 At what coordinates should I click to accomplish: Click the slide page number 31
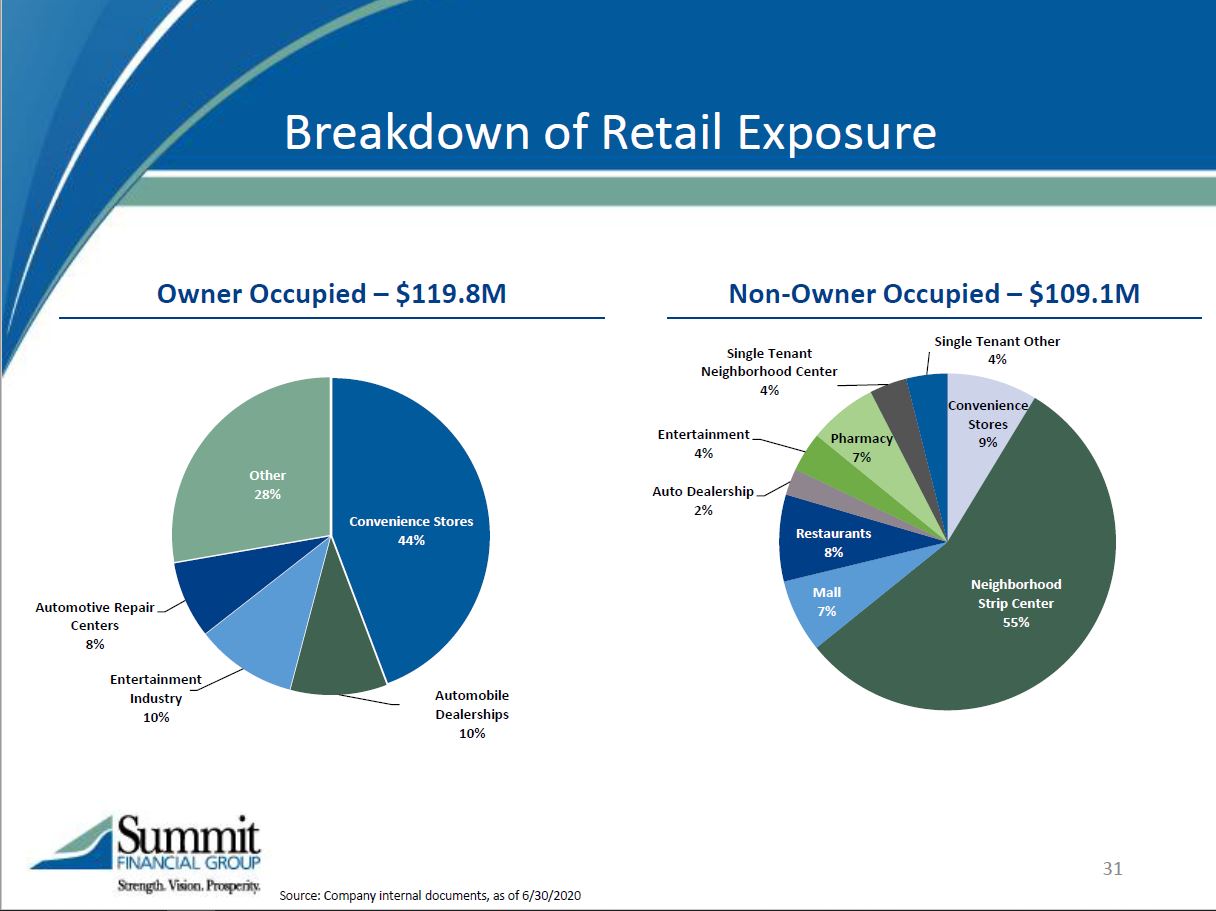click(x=1112, y=868)
